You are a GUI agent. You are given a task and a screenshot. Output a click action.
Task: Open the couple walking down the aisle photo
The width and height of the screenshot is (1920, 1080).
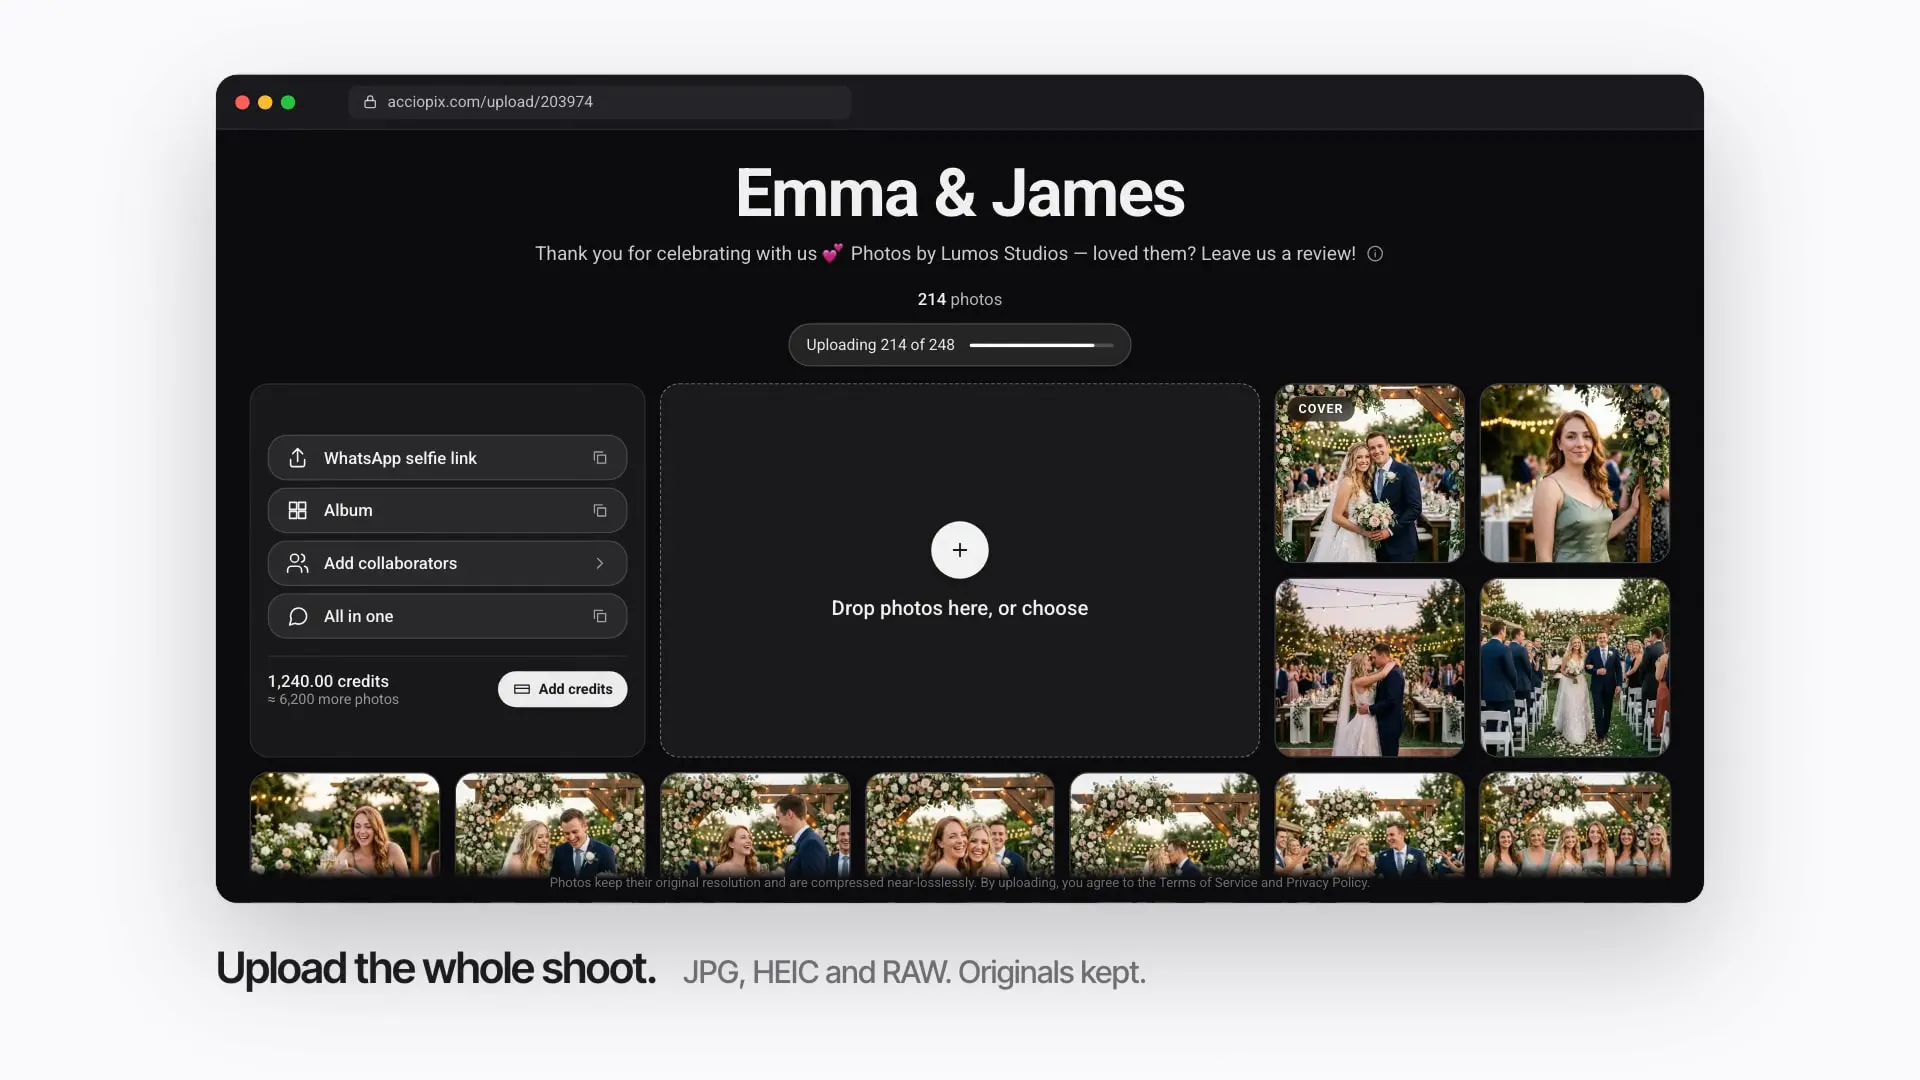1574,668
